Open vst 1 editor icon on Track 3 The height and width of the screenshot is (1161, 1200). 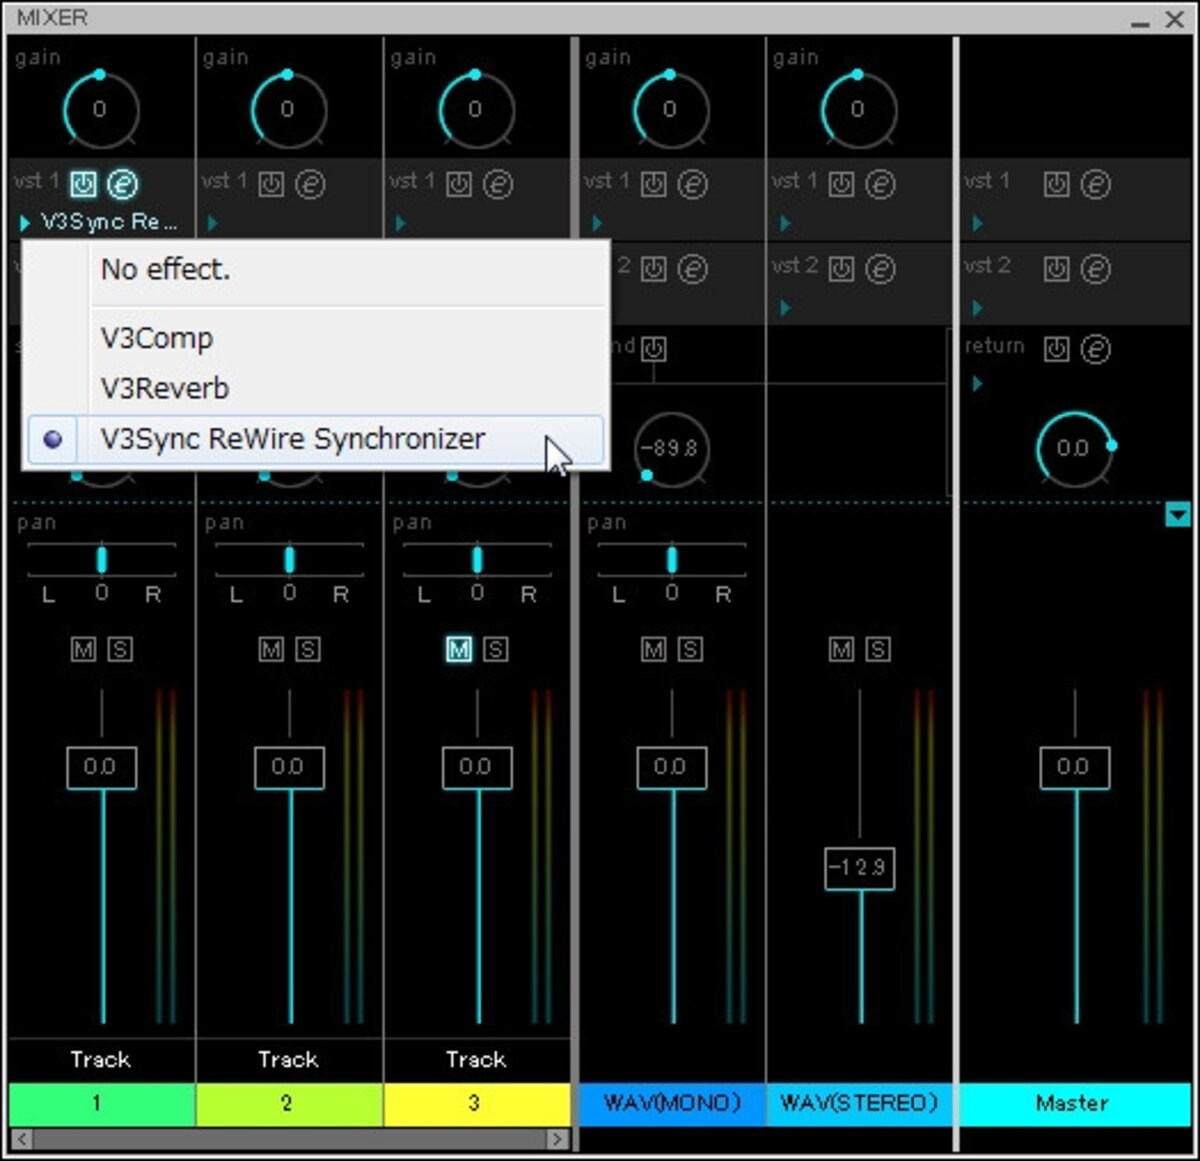pos(498,184)
